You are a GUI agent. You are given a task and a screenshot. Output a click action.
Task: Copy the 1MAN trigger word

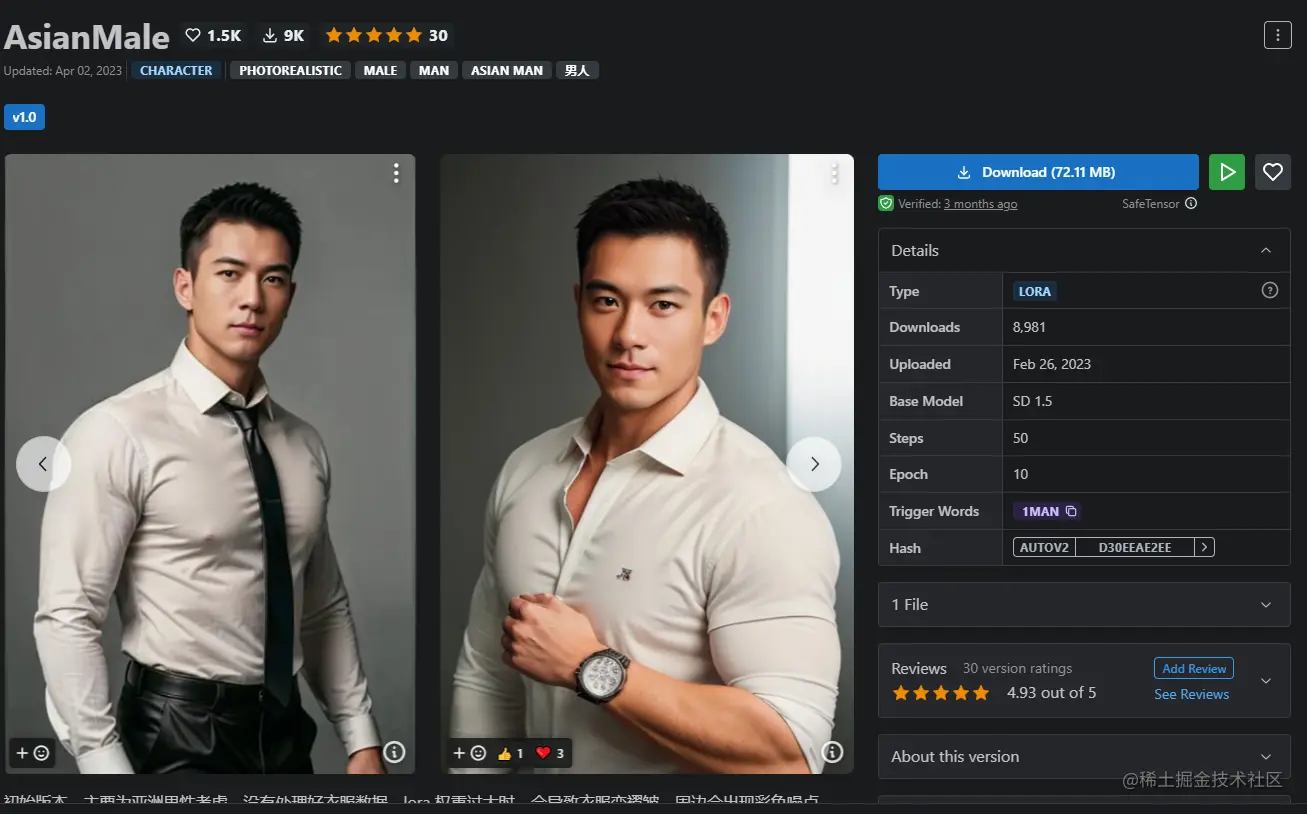point(1071,511)
